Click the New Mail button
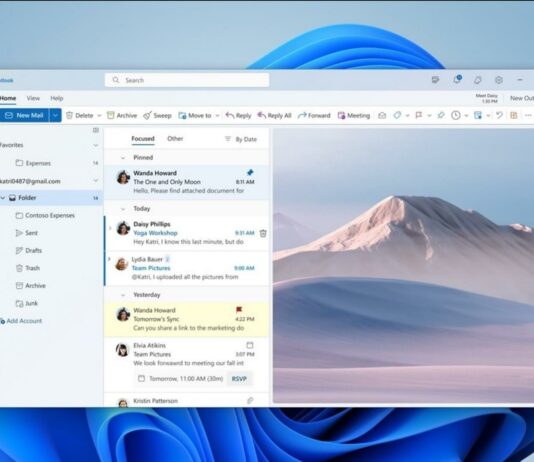534x462 pixels. point(24,115)
